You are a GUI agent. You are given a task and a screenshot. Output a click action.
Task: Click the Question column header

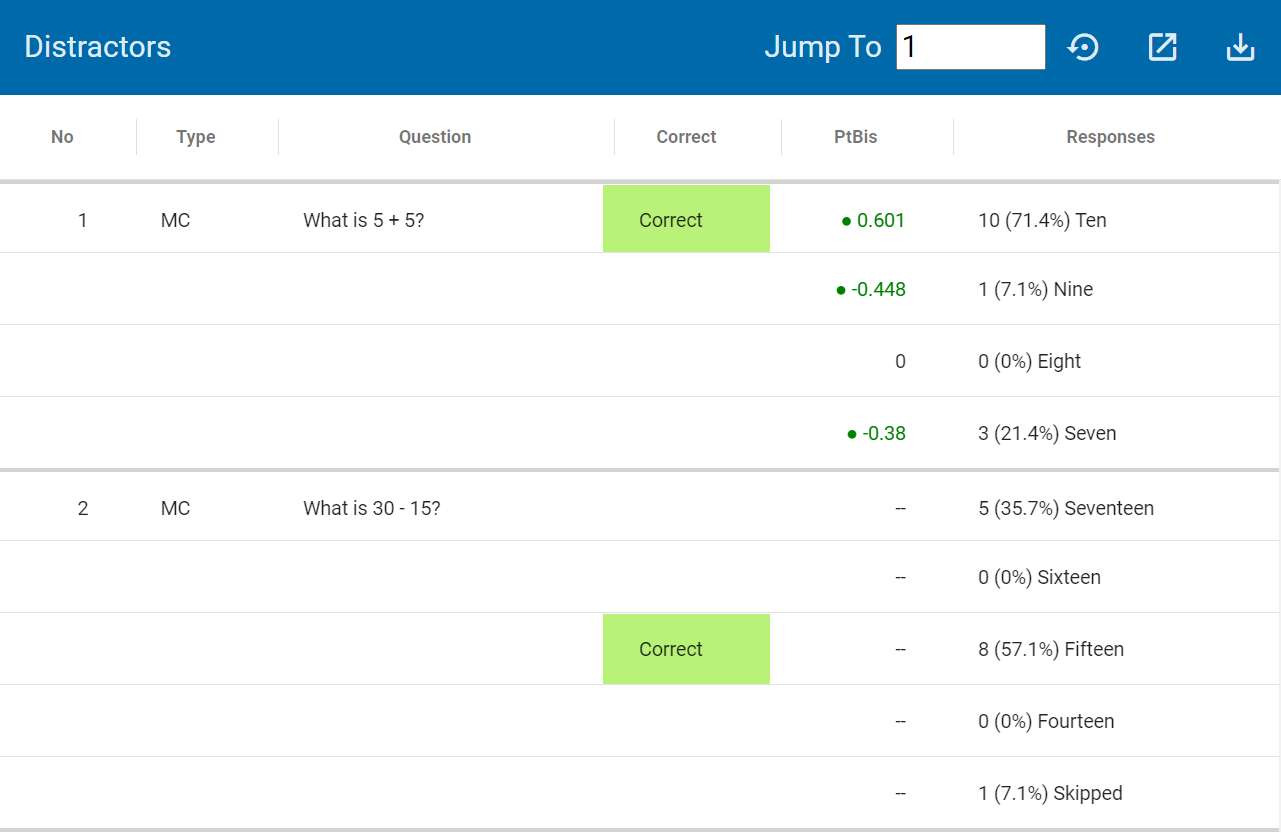(x=435, y=137)
